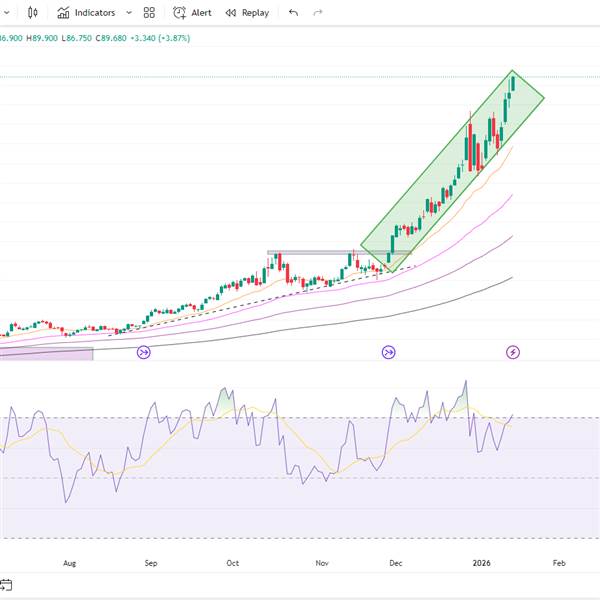
Task: Select the purple shaded rectangle near August
Action: pos(46,354)
